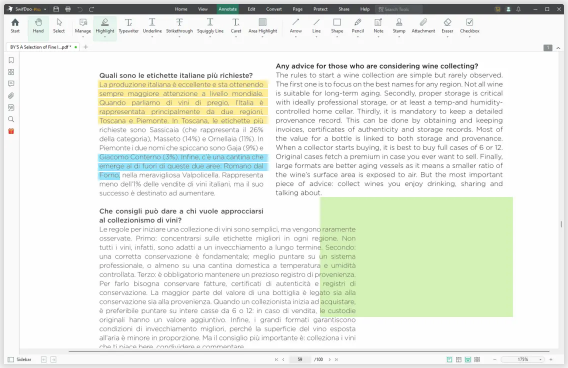Click the Pencil drawing tool
568x368 pixels.
tap(358, 26)
